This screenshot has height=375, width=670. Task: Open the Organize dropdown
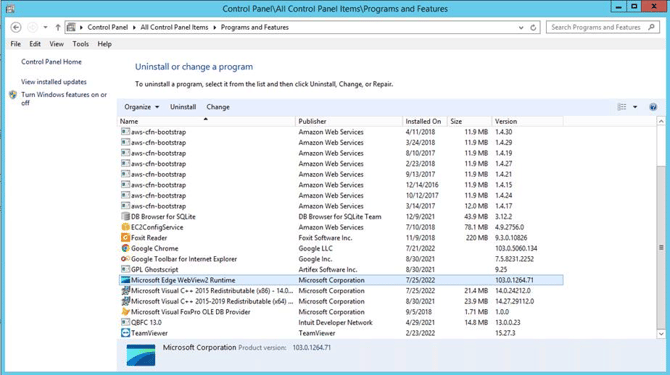point(141,107)
